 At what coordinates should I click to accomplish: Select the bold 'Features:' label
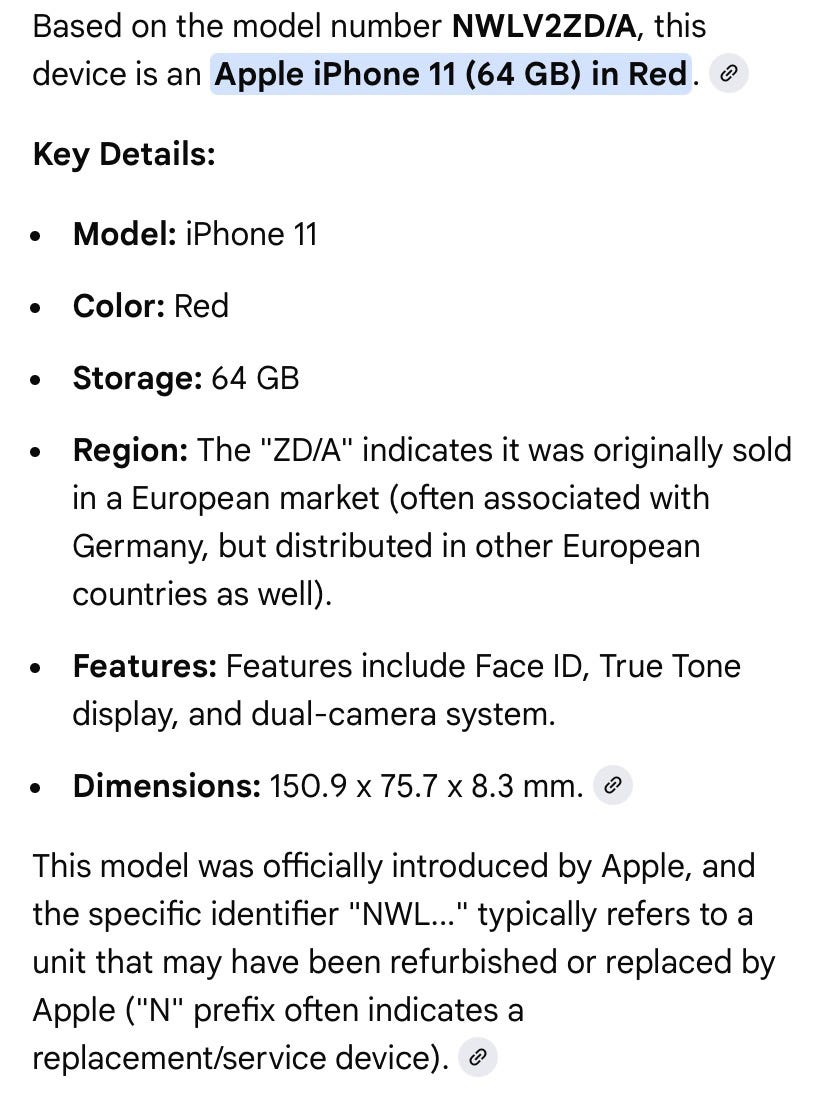145,666
